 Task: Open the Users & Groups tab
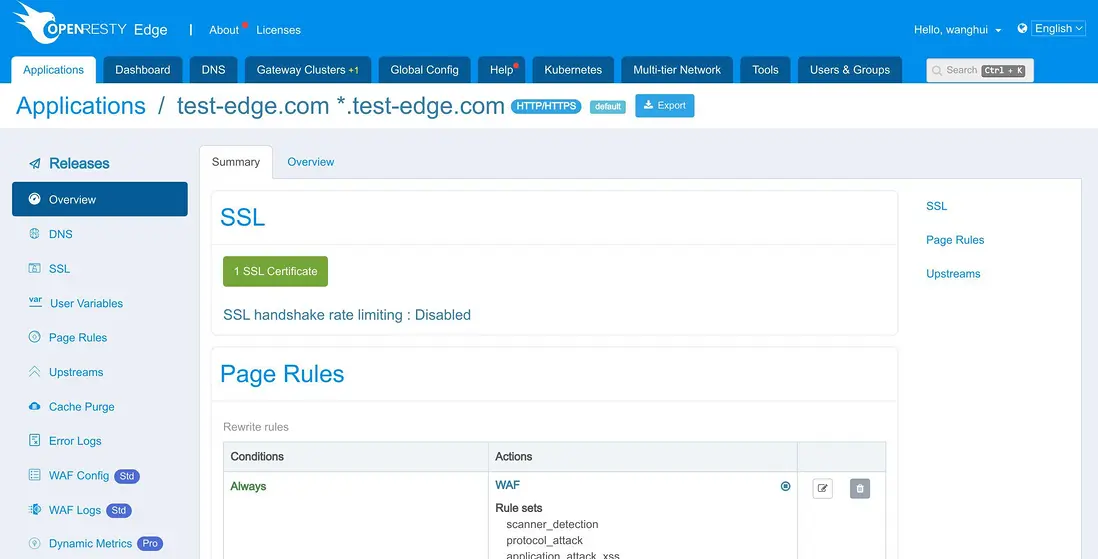tap(850, 70)
